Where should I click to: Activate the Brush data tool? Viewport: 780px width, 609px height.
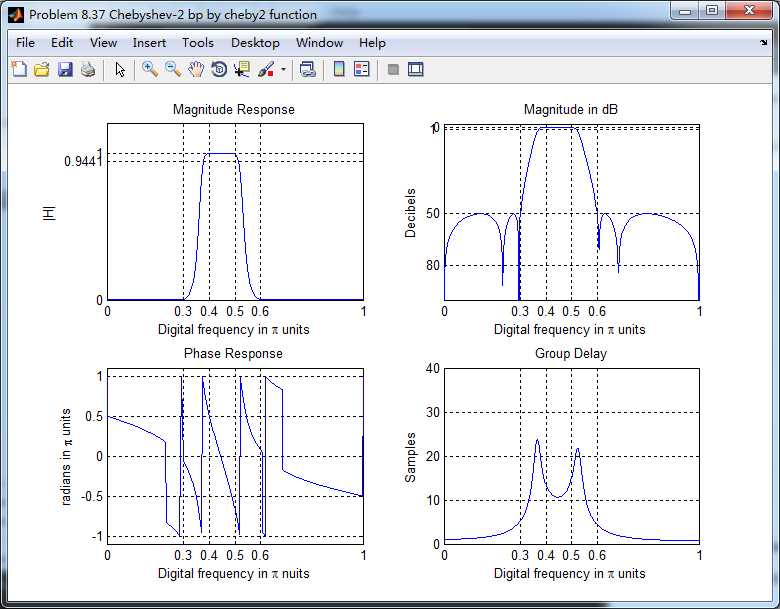point(266,69)
